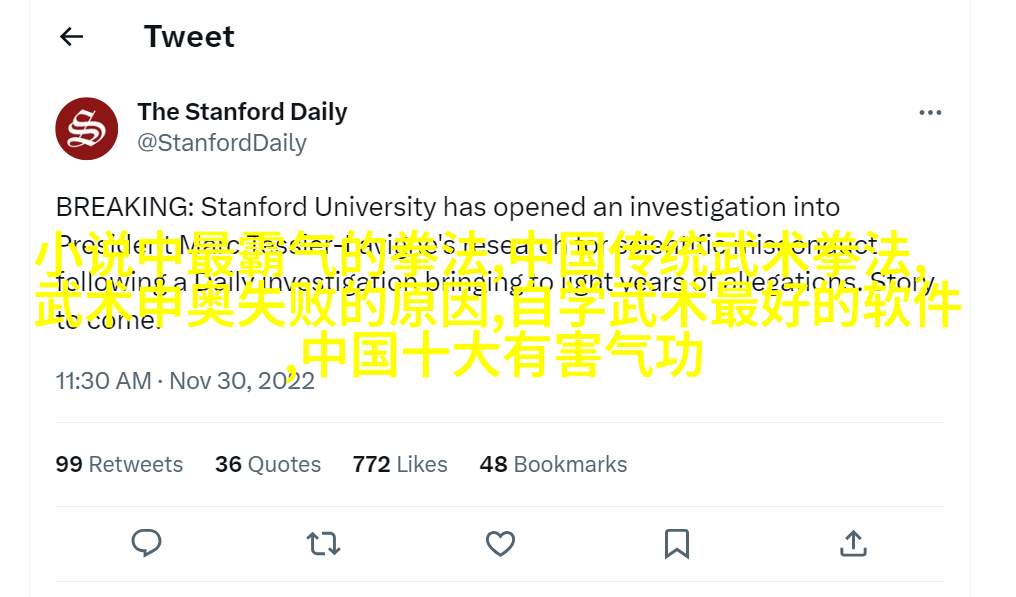Click the retweet arrows icon

pyautogui.click(x=323, y=543)
